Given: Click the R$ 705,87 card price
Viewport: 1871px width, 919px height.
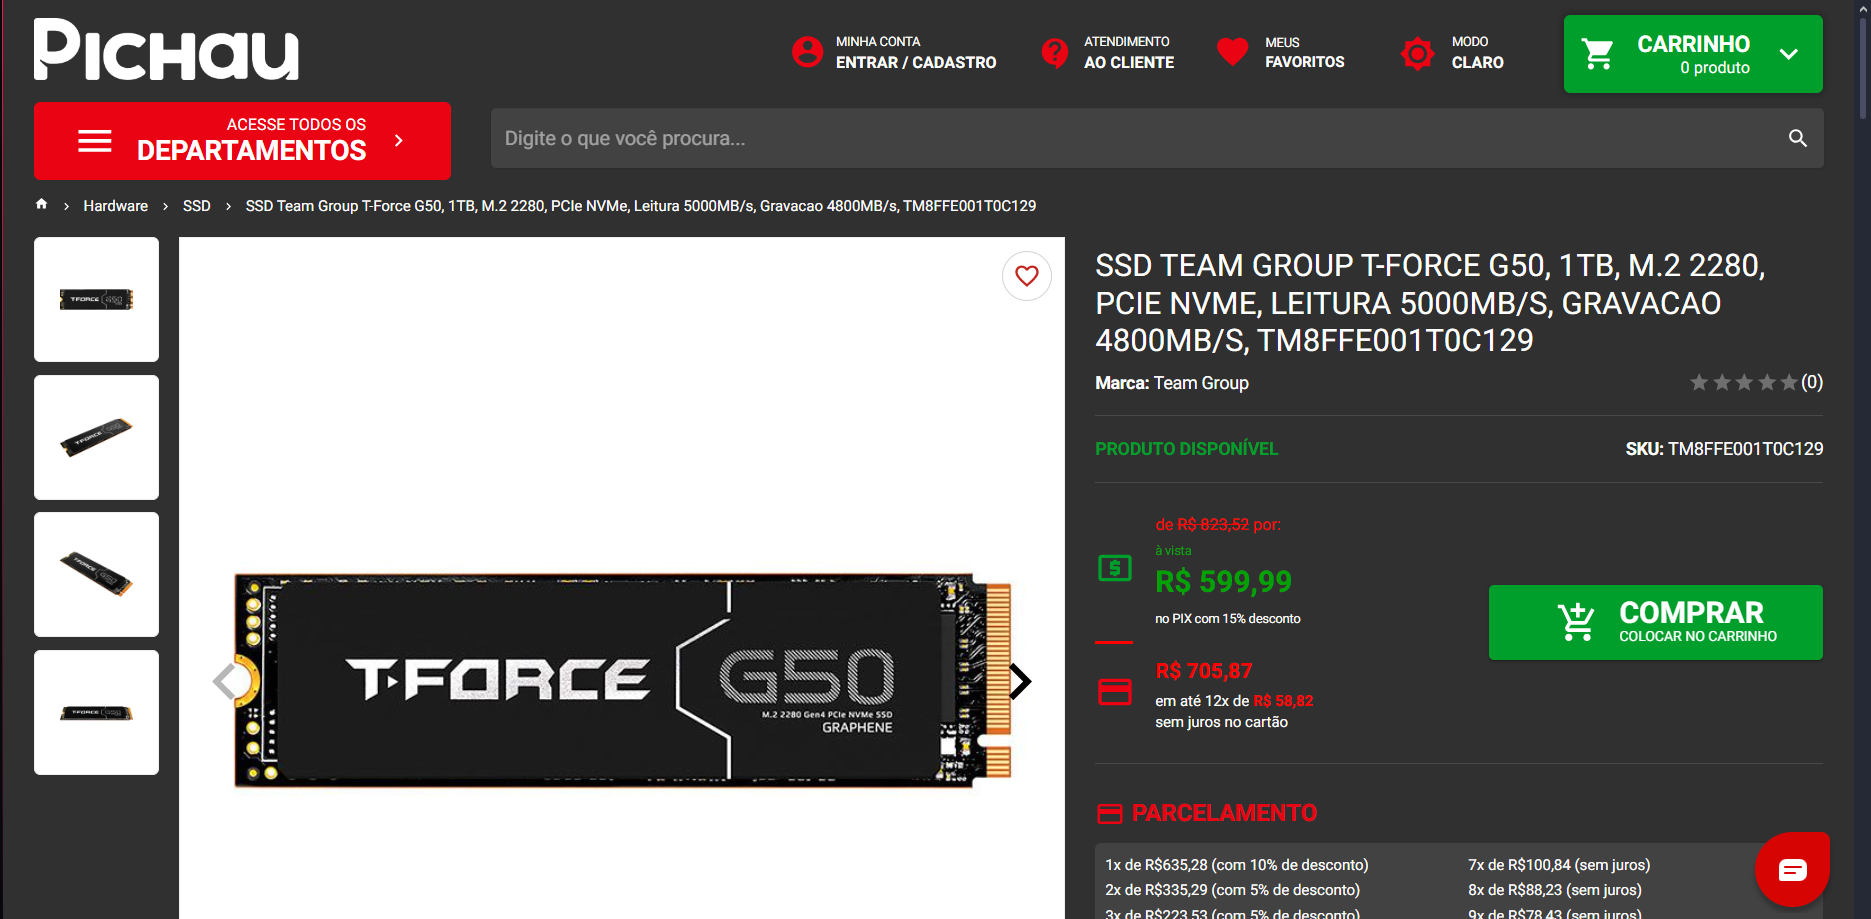Looking at the screenshot, I should coord(1204,671).
